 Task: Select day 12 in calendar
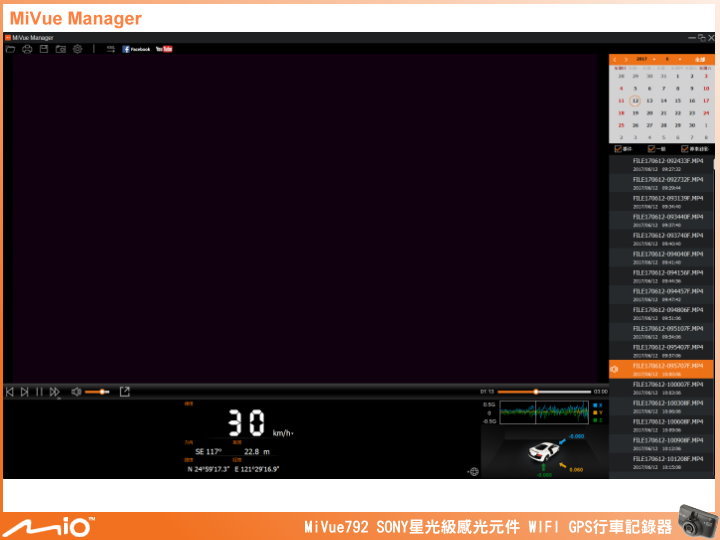tap(635, 101)
